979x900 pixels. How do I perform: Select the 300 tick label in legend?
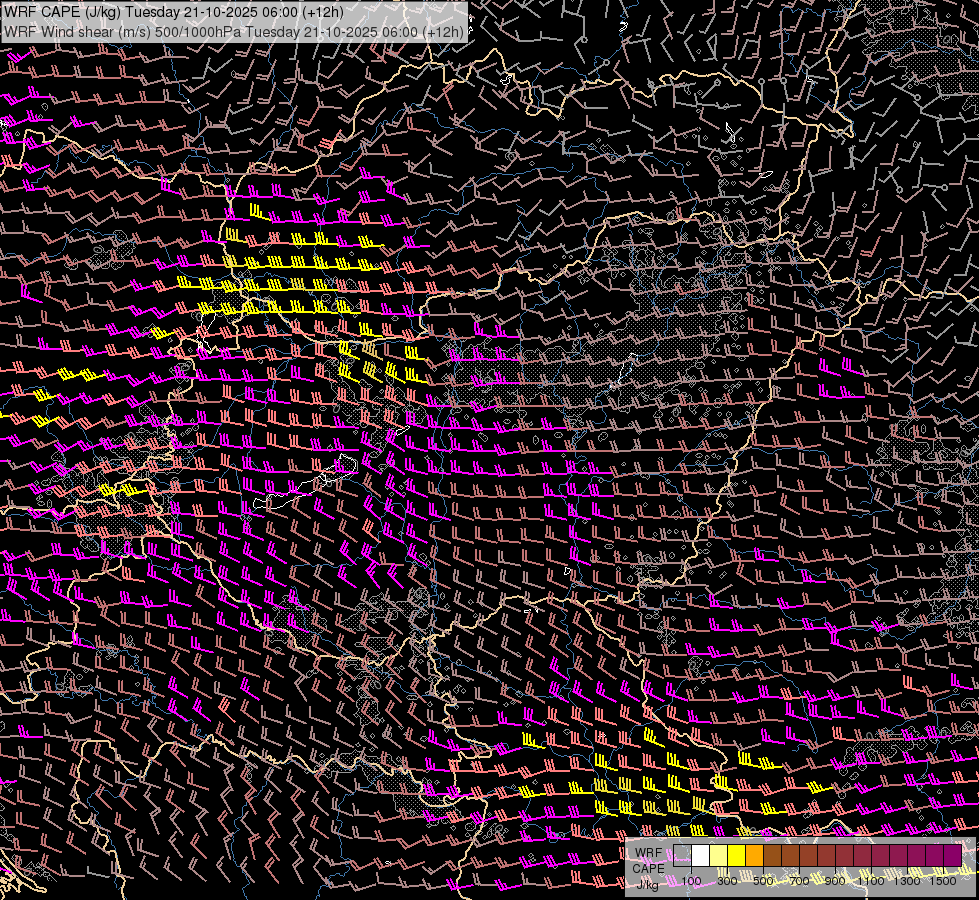(727, 882)
